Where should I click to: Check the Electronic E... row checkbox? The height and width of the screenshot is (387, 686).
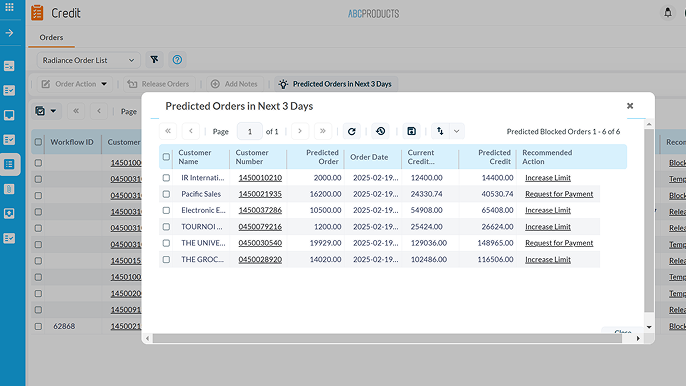[x=166, y=210]
